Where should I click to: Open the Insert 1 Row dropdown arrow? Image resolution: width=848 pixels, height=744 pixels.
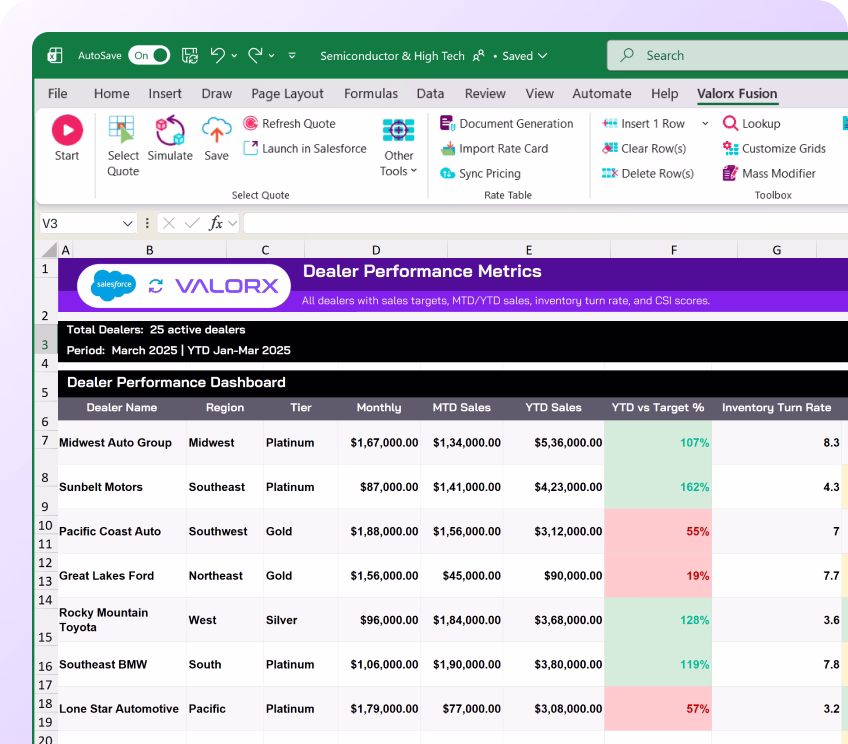705,124
